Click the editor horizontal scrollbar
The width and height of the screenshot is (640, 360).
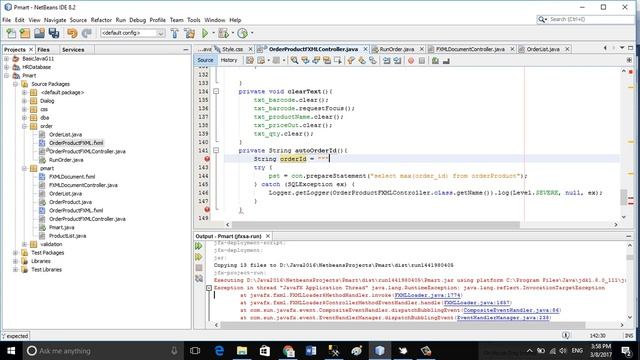pyautogui.click(x=376, y=224)
